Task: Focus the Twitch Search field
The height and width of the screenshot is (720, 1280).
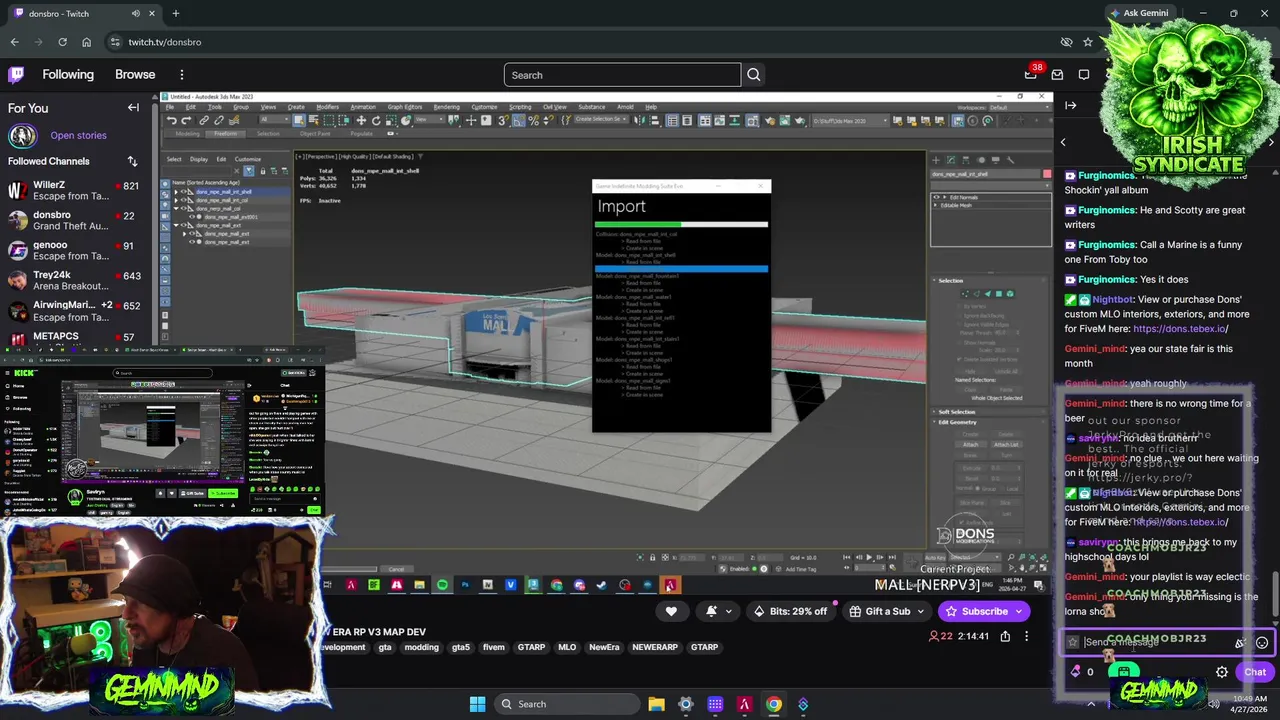Action: pos(622,75)
